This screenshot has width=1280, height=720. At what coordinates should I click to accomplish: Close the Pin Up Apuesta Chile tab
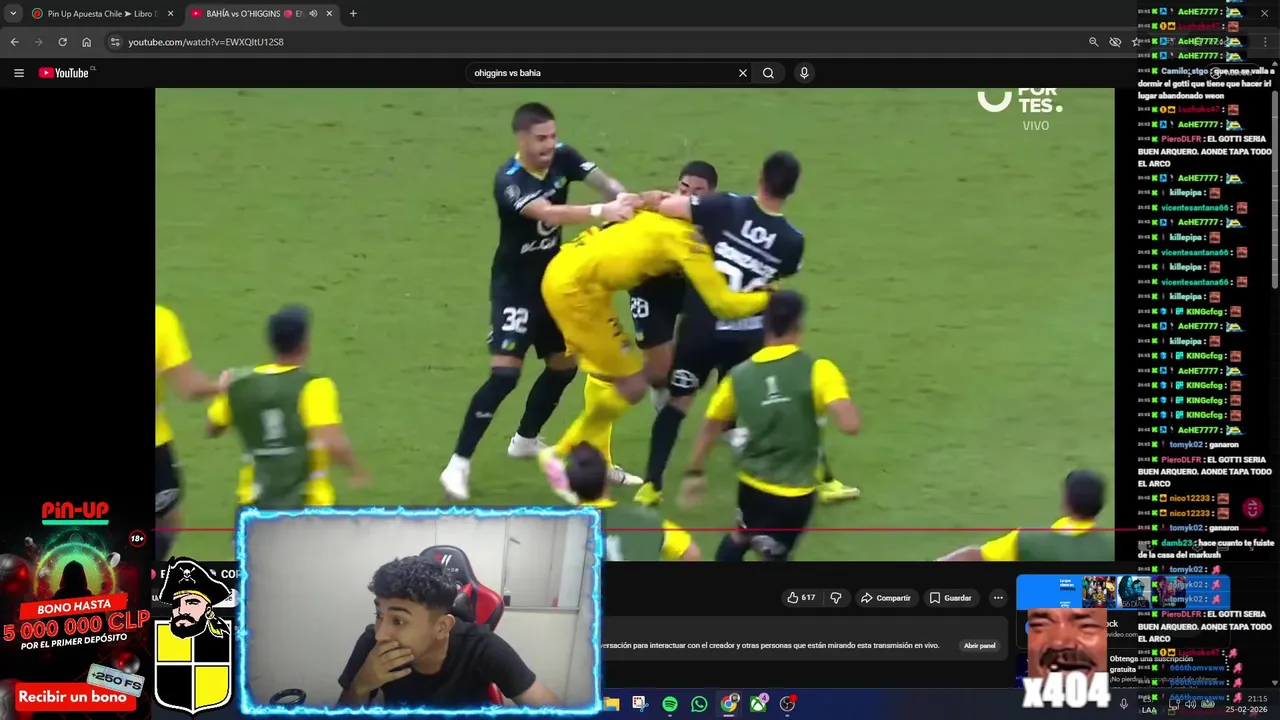pos(170,14)
